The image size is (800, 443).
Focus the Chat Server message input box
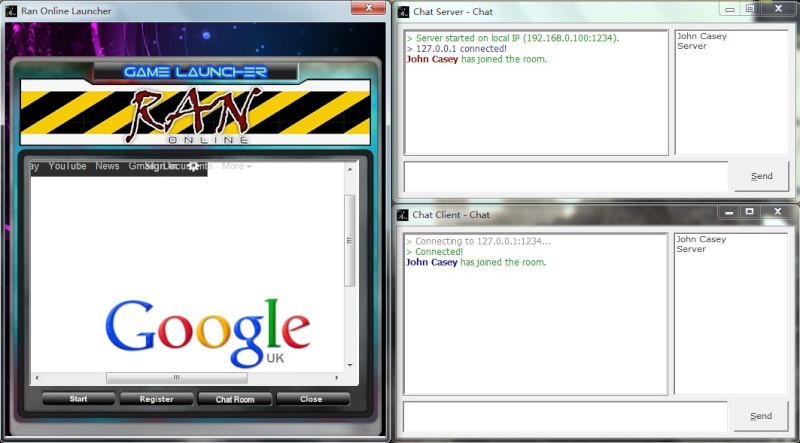point(565,177)
